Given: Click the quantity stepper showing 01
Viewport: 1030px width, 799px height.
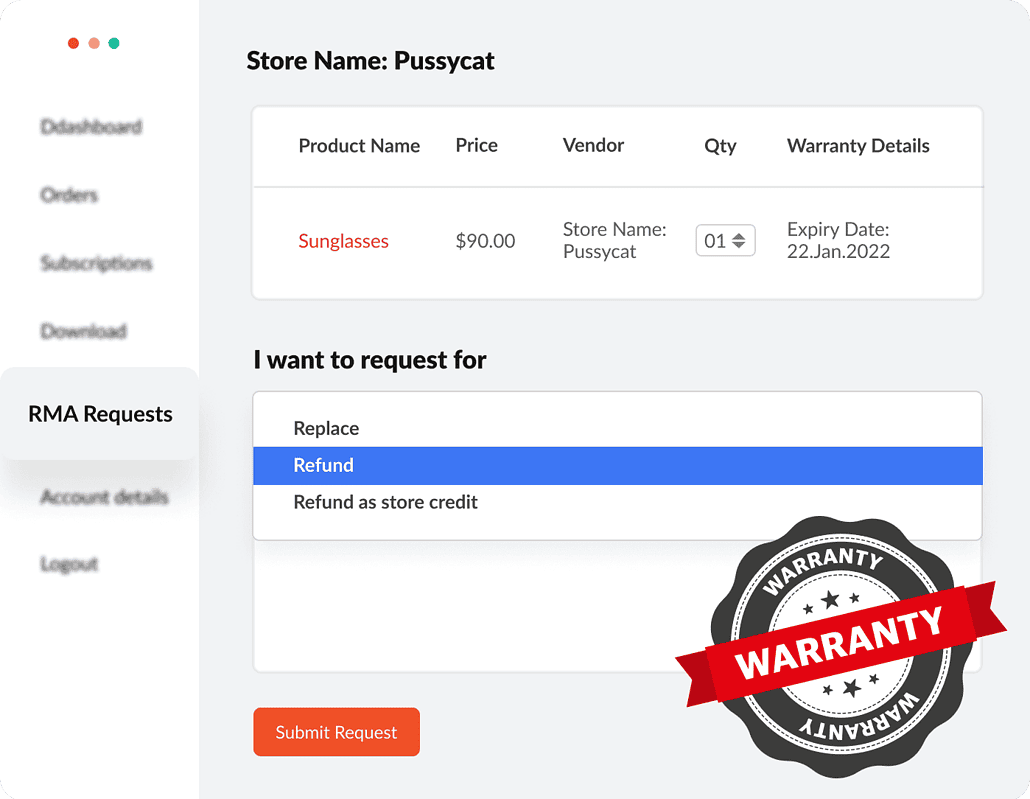Looking at the screenshot, I should (725, 241).
